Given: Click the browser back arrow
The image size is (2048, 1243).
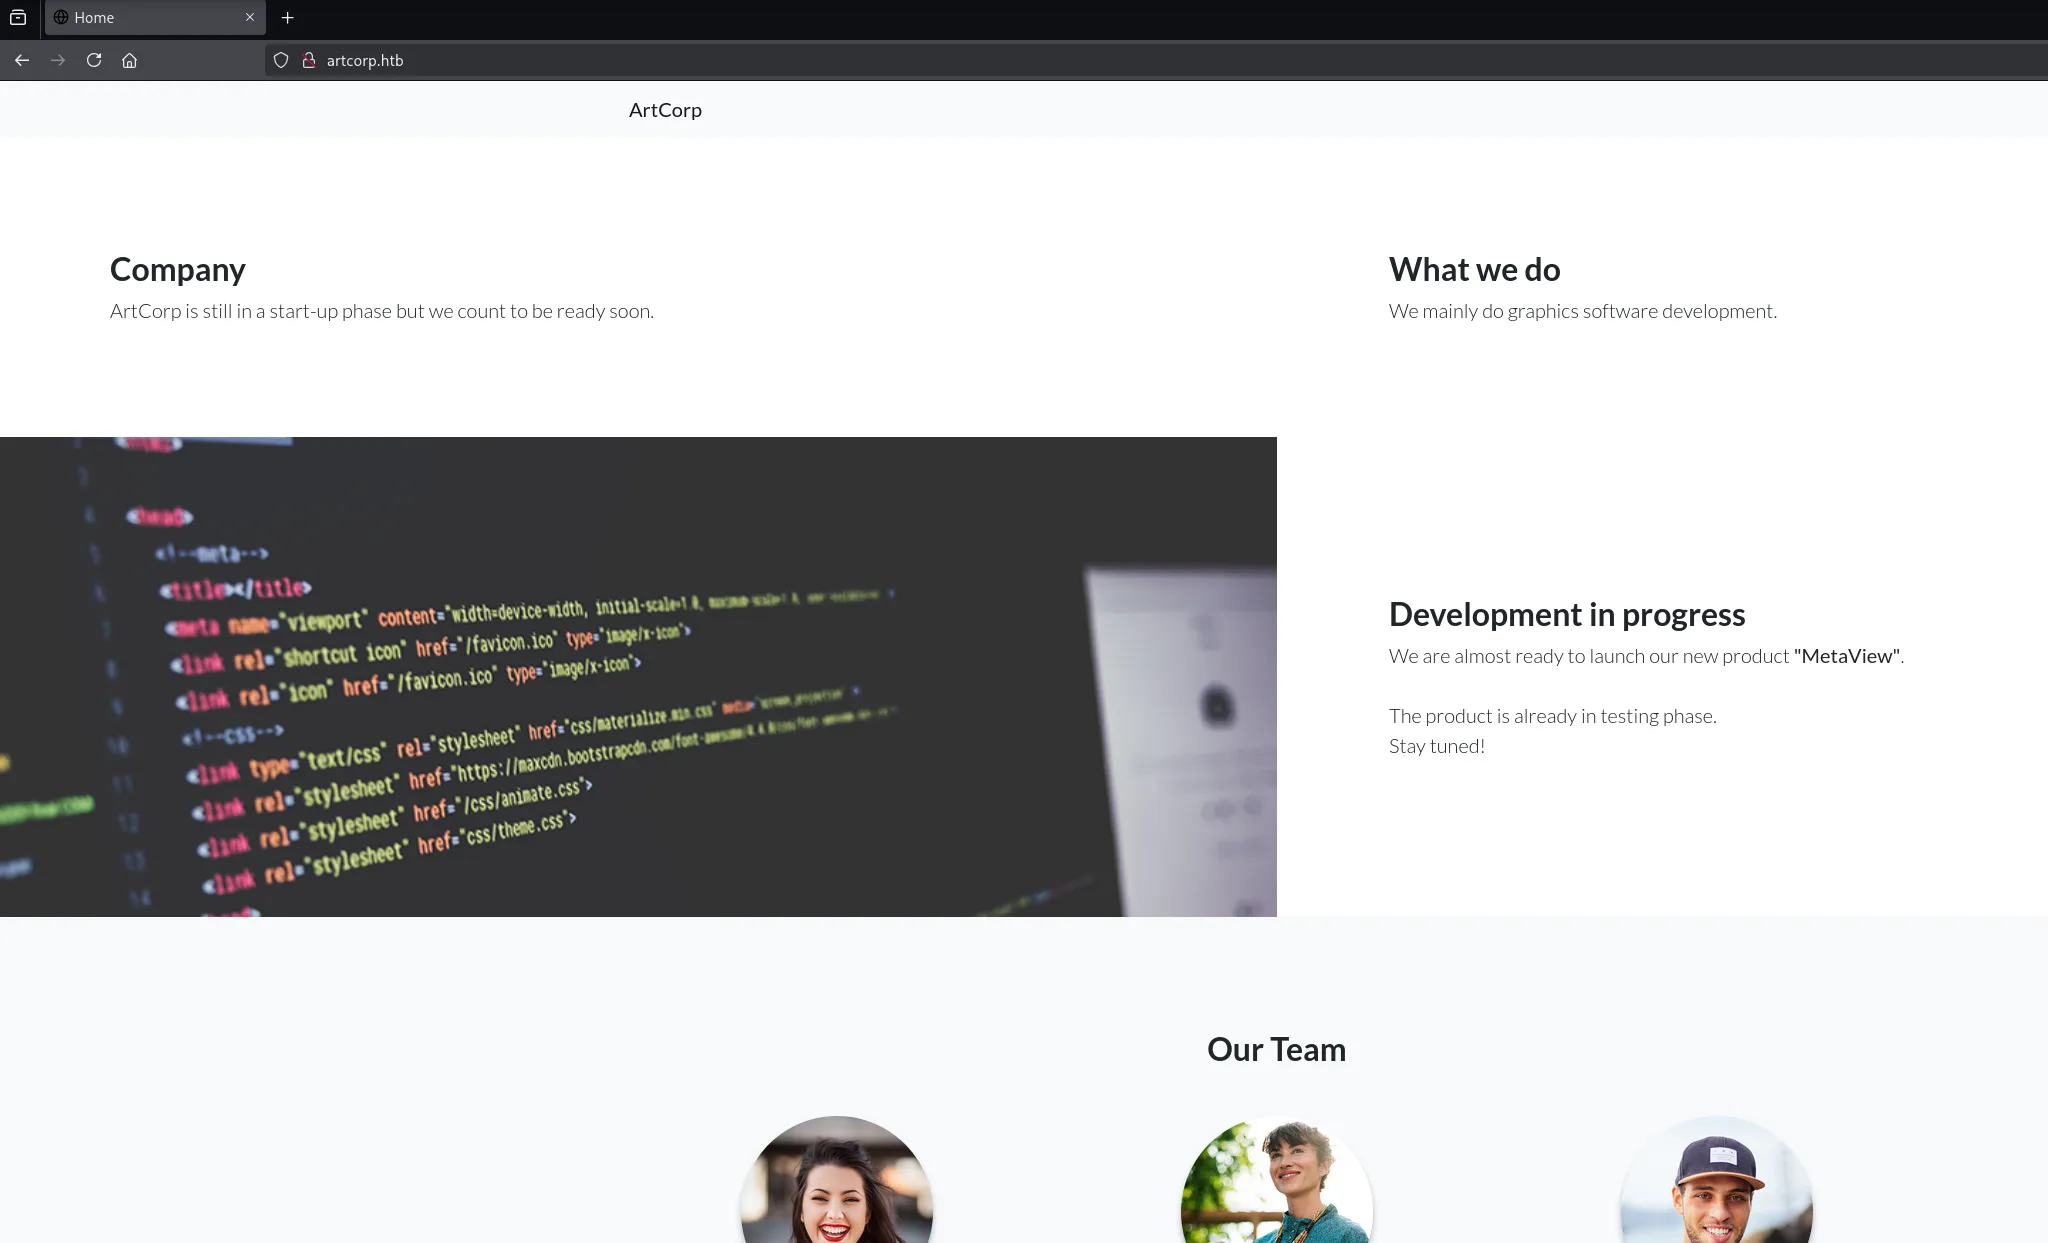Looking at the screenshot, I should [x=22, y=60].
